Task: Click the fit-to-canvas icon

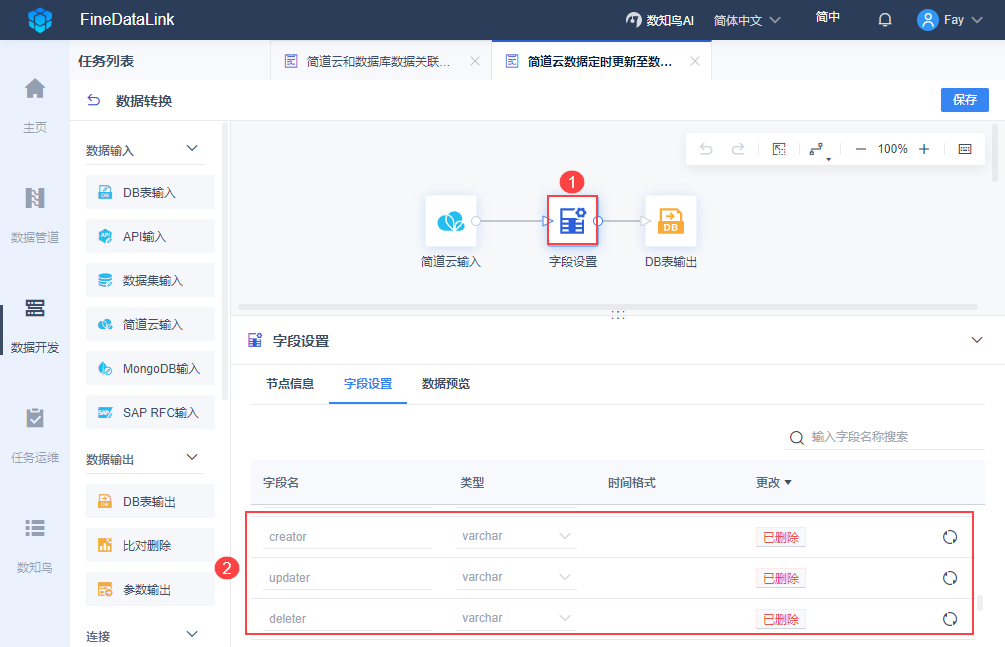Action: pos(779,149)
